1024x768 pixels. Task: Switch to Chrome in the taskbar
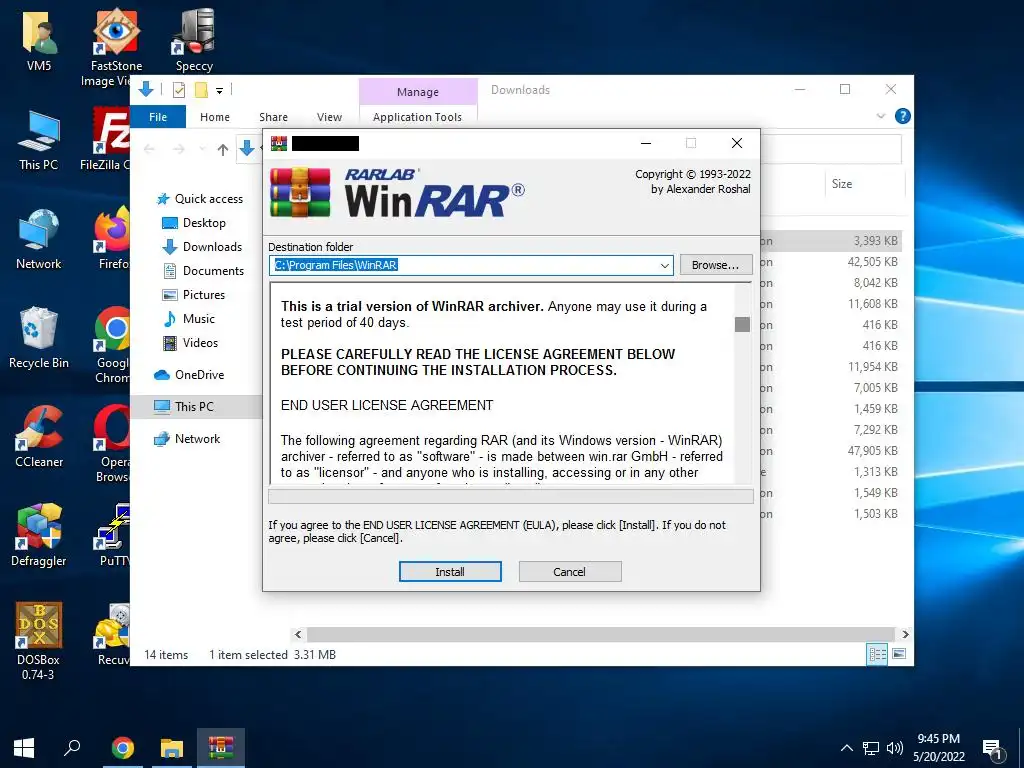pos(122,748)
